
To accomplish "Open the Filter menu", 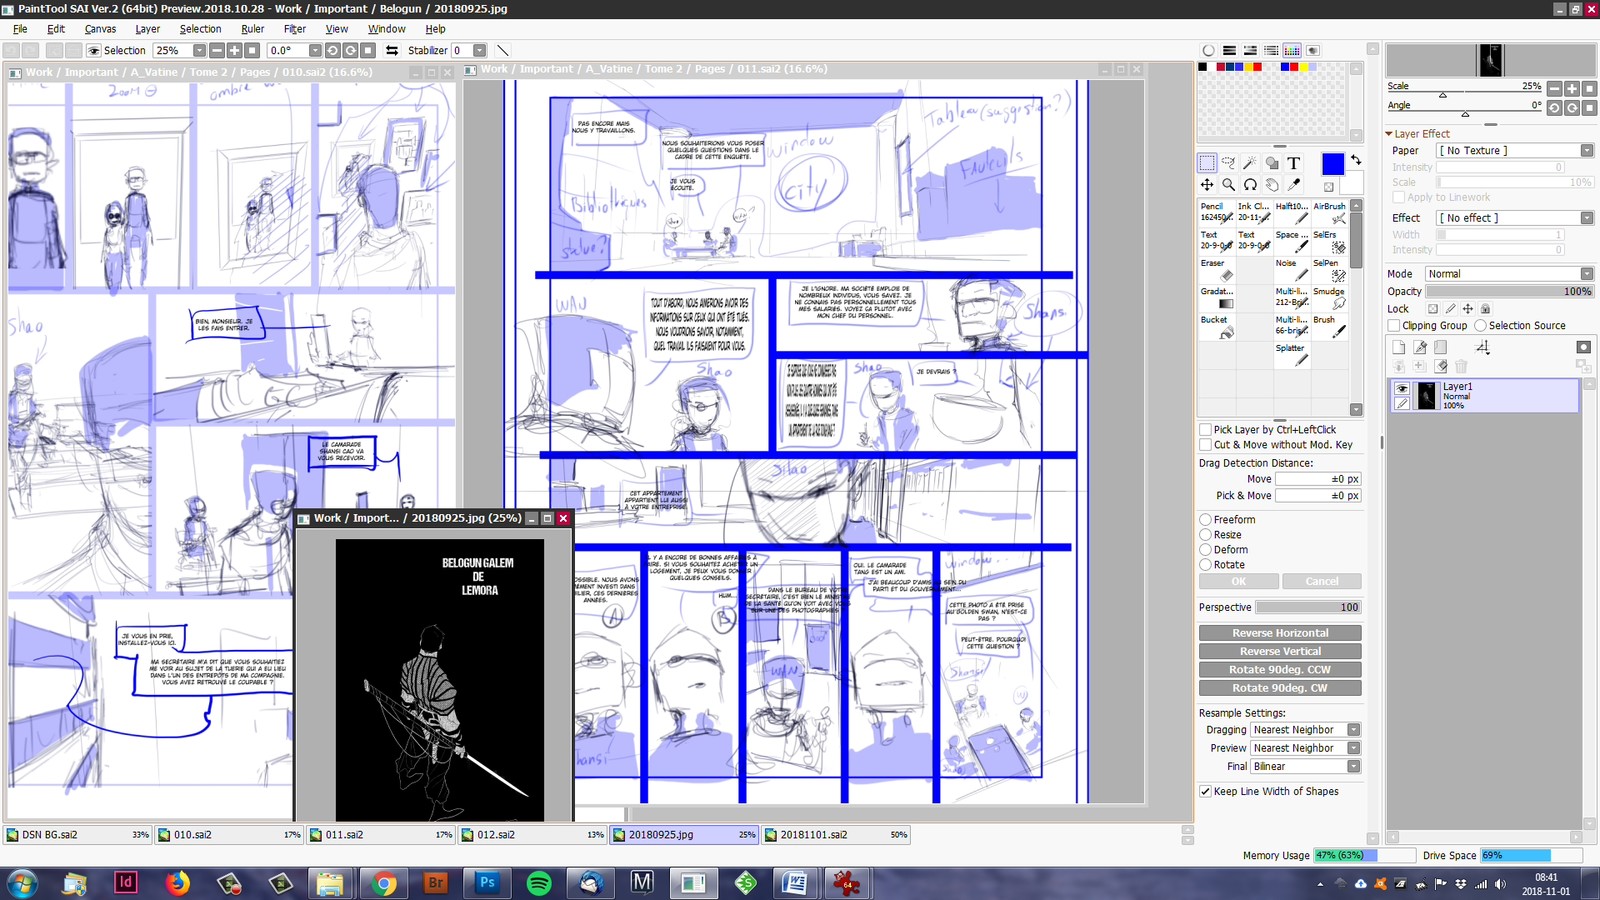I will (x=294, y=29).
